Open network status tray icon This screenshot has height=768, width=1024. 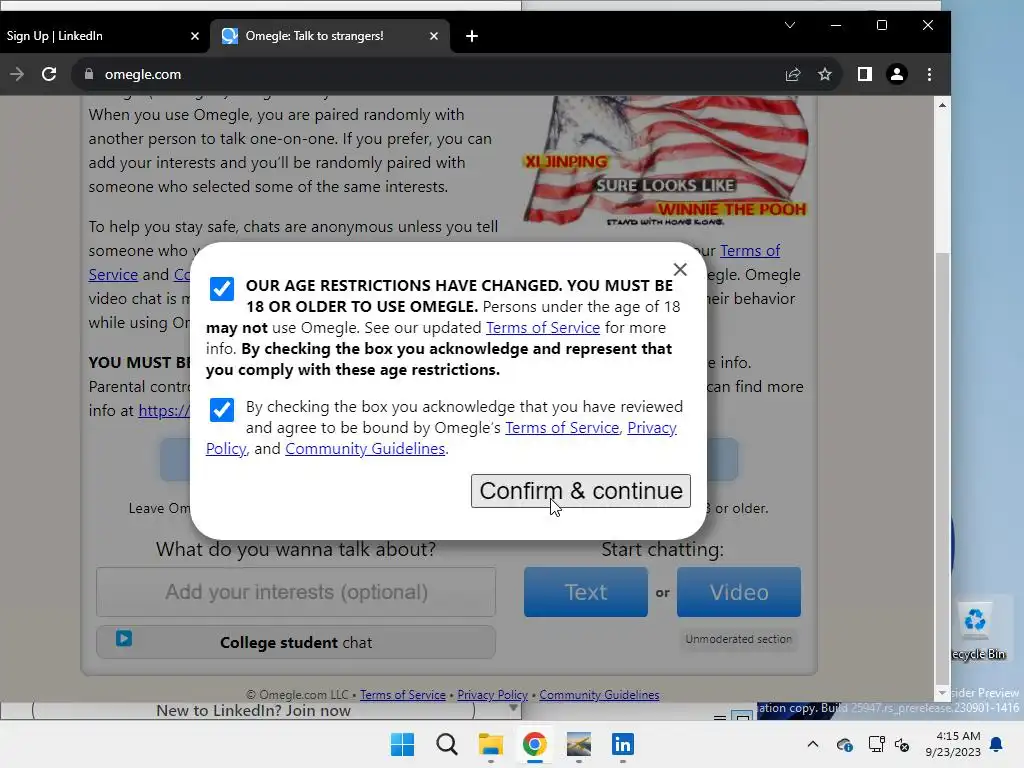point(876,744)
